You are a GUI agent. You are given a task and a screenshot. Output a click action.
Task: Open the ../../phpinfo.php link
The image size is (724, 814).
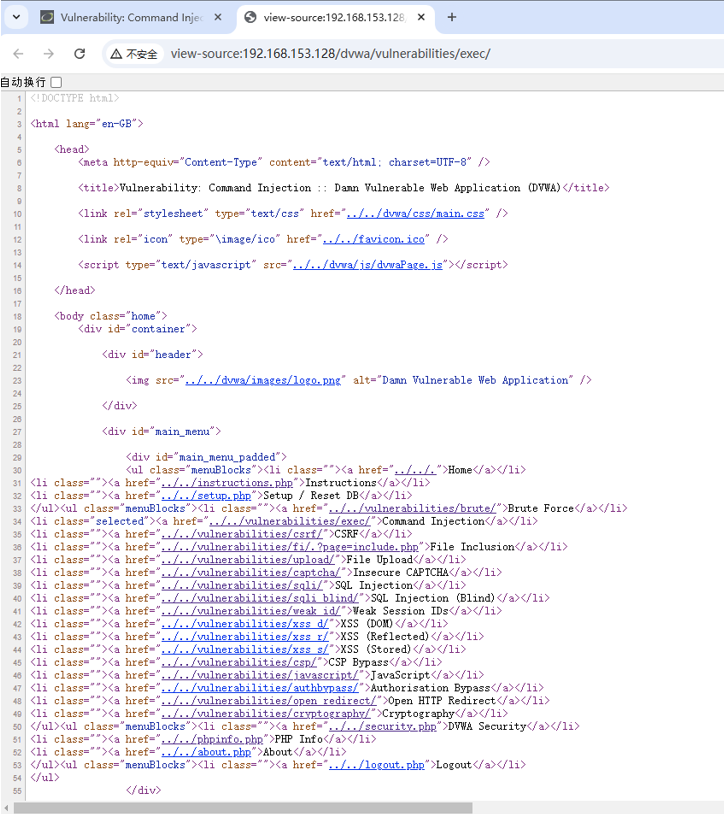pyautogui.click(x=212, y=739)
